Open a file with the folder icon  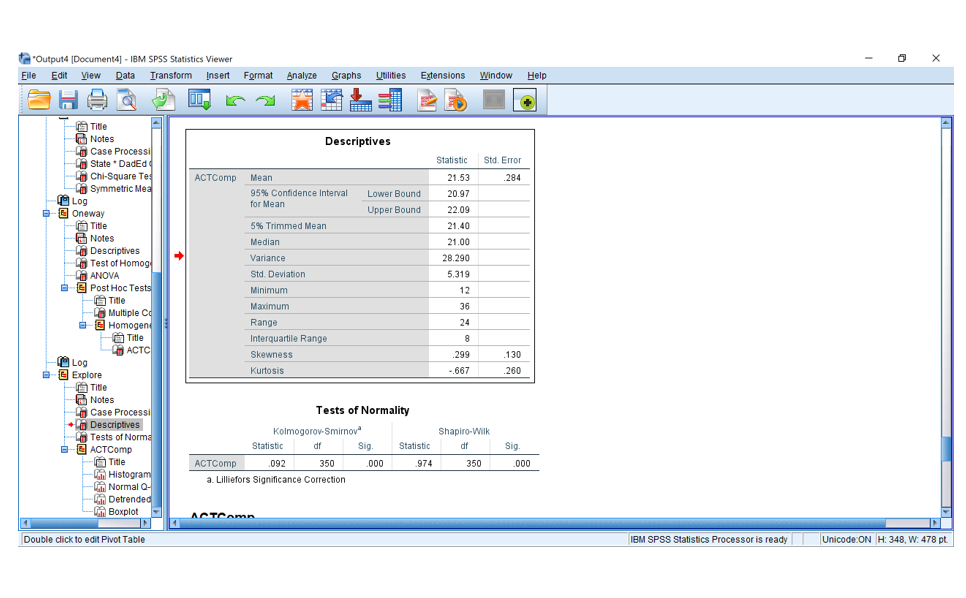tap(39, 100)
